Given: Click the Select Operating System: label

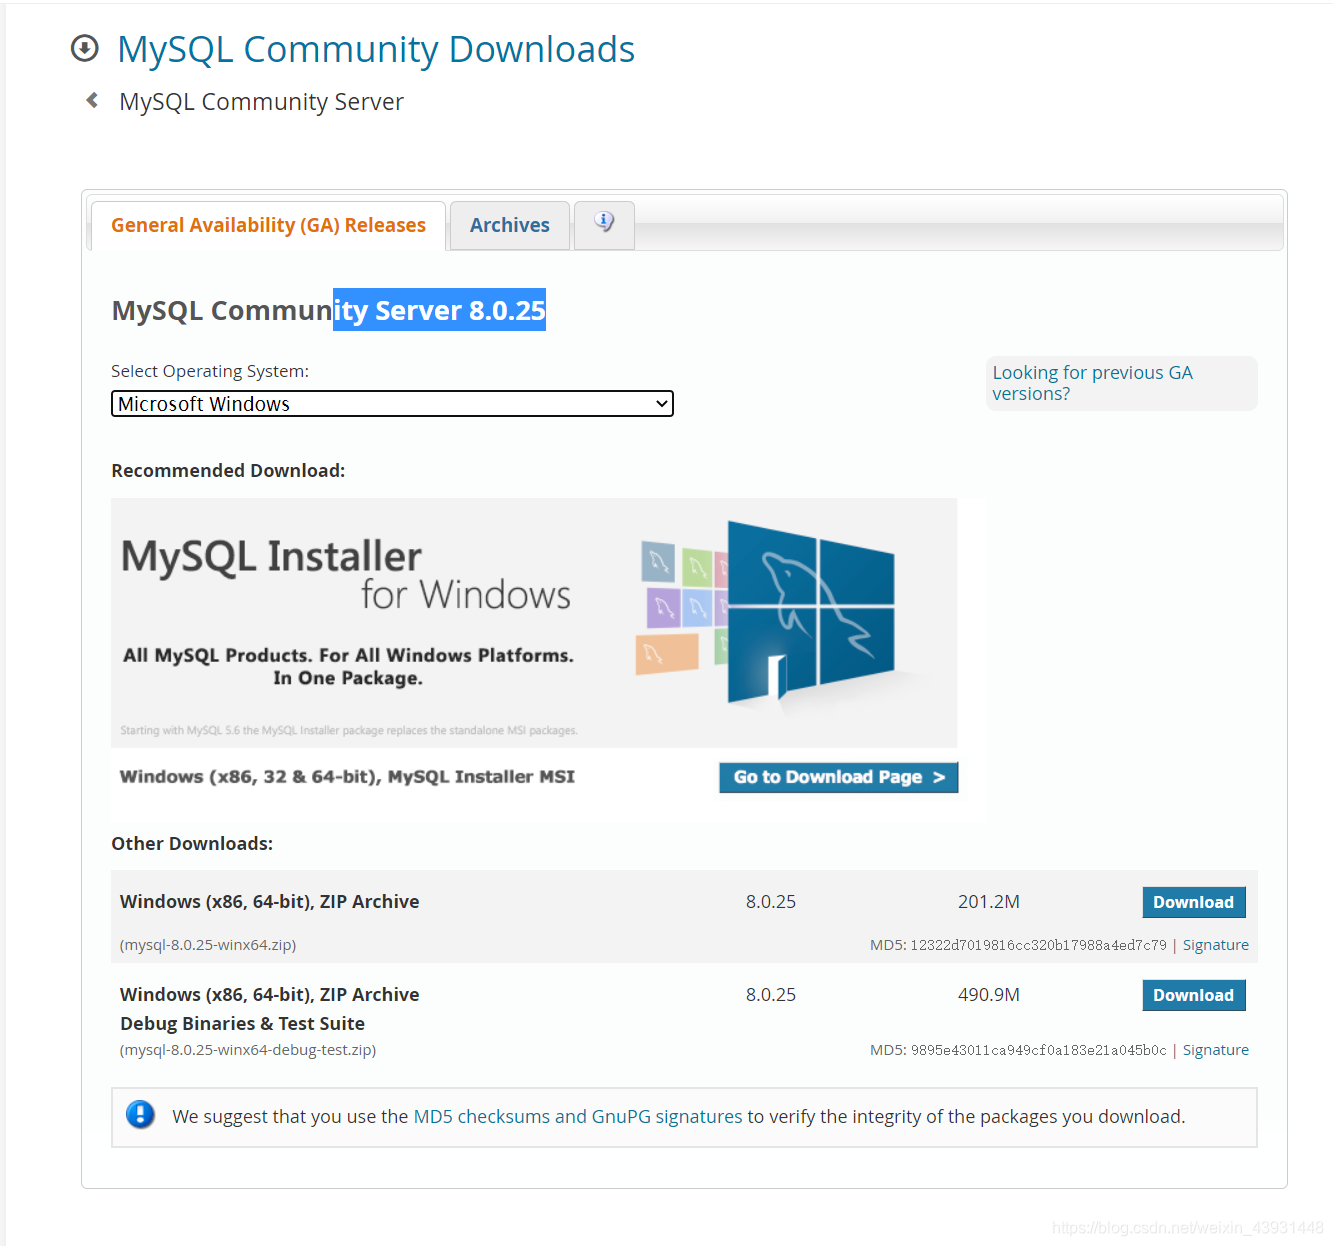Looking at the screenshot, I should click(x=210, y=371).
